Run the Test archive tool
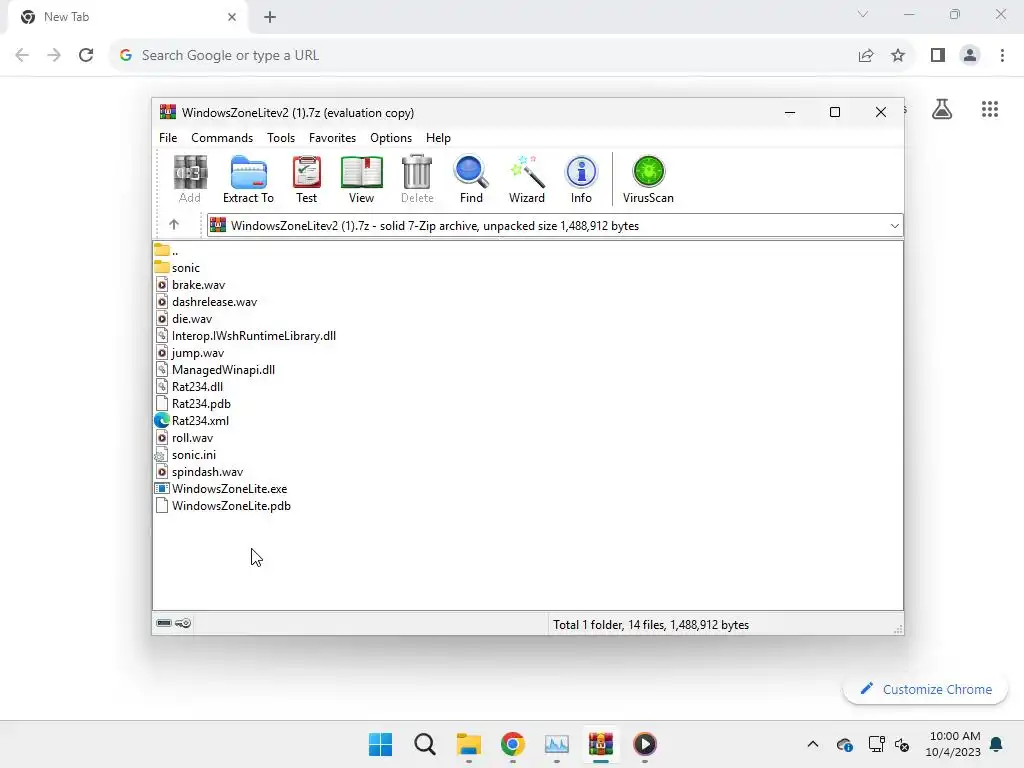This screenshot has width=1024, height=768. point(306,180)
